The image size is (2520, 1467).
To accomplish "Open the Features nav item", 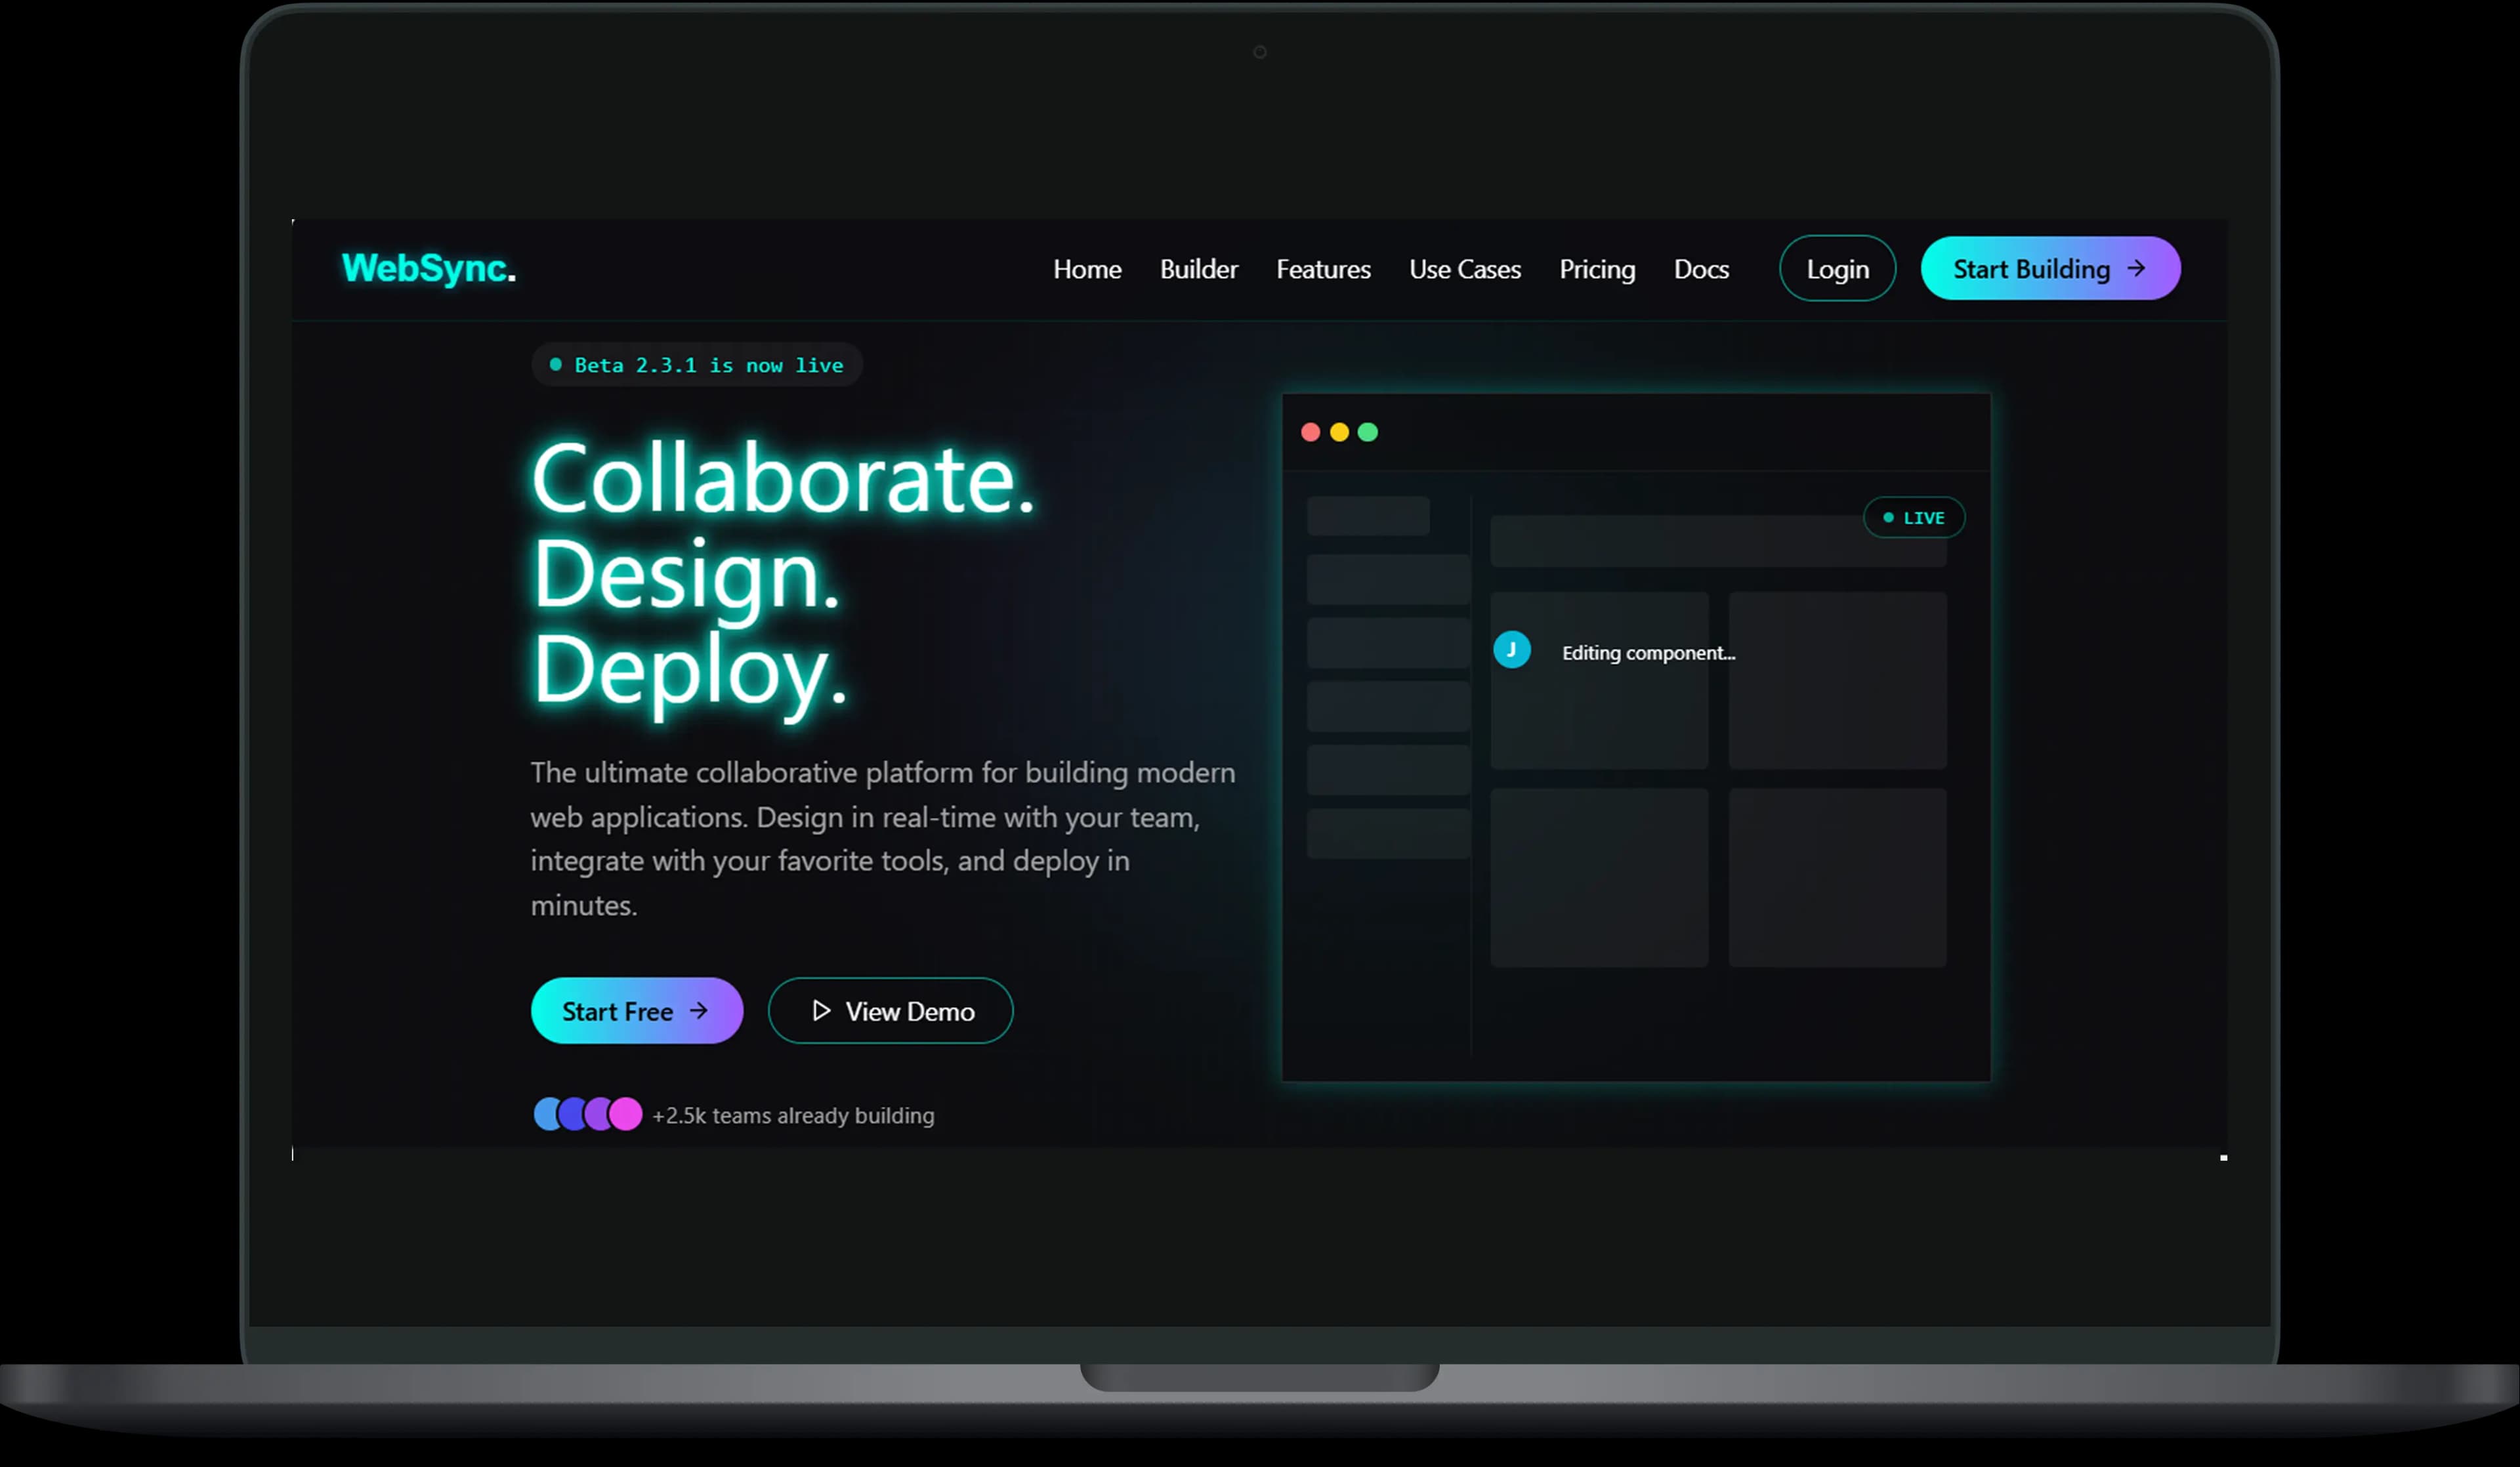I will click(1323, 269).
